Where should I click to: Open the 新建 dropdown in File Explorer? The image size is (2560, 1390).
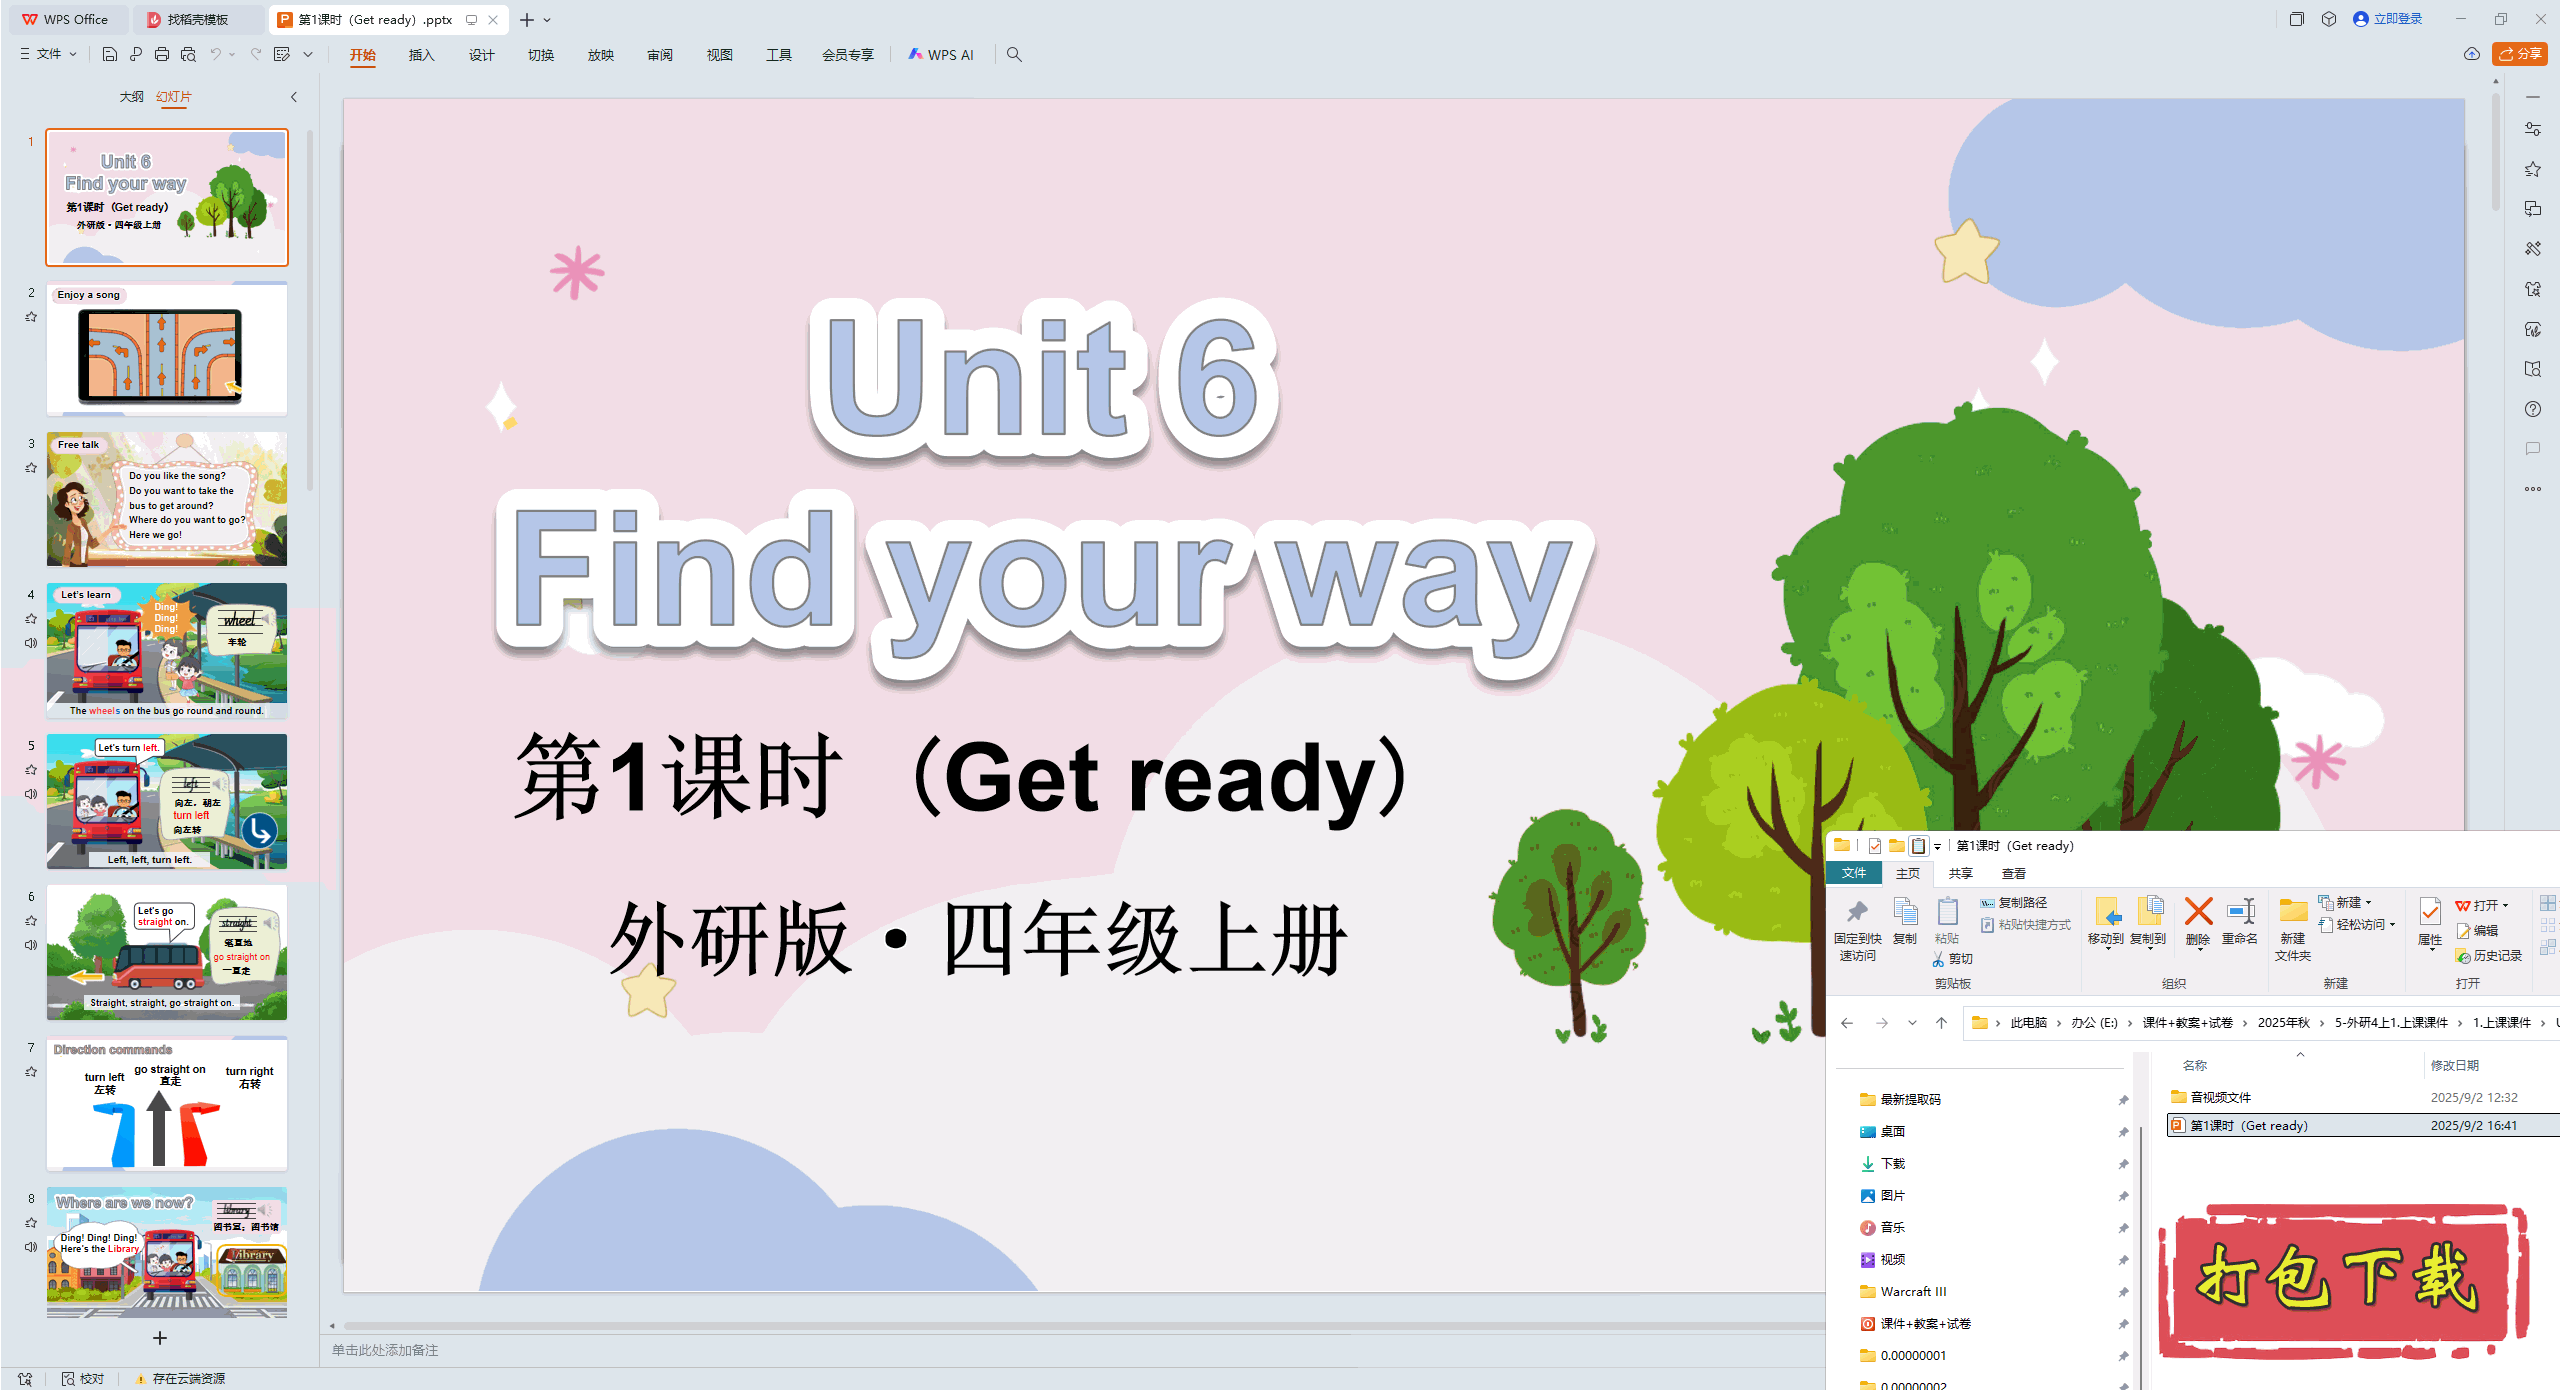coord(2348,901)
